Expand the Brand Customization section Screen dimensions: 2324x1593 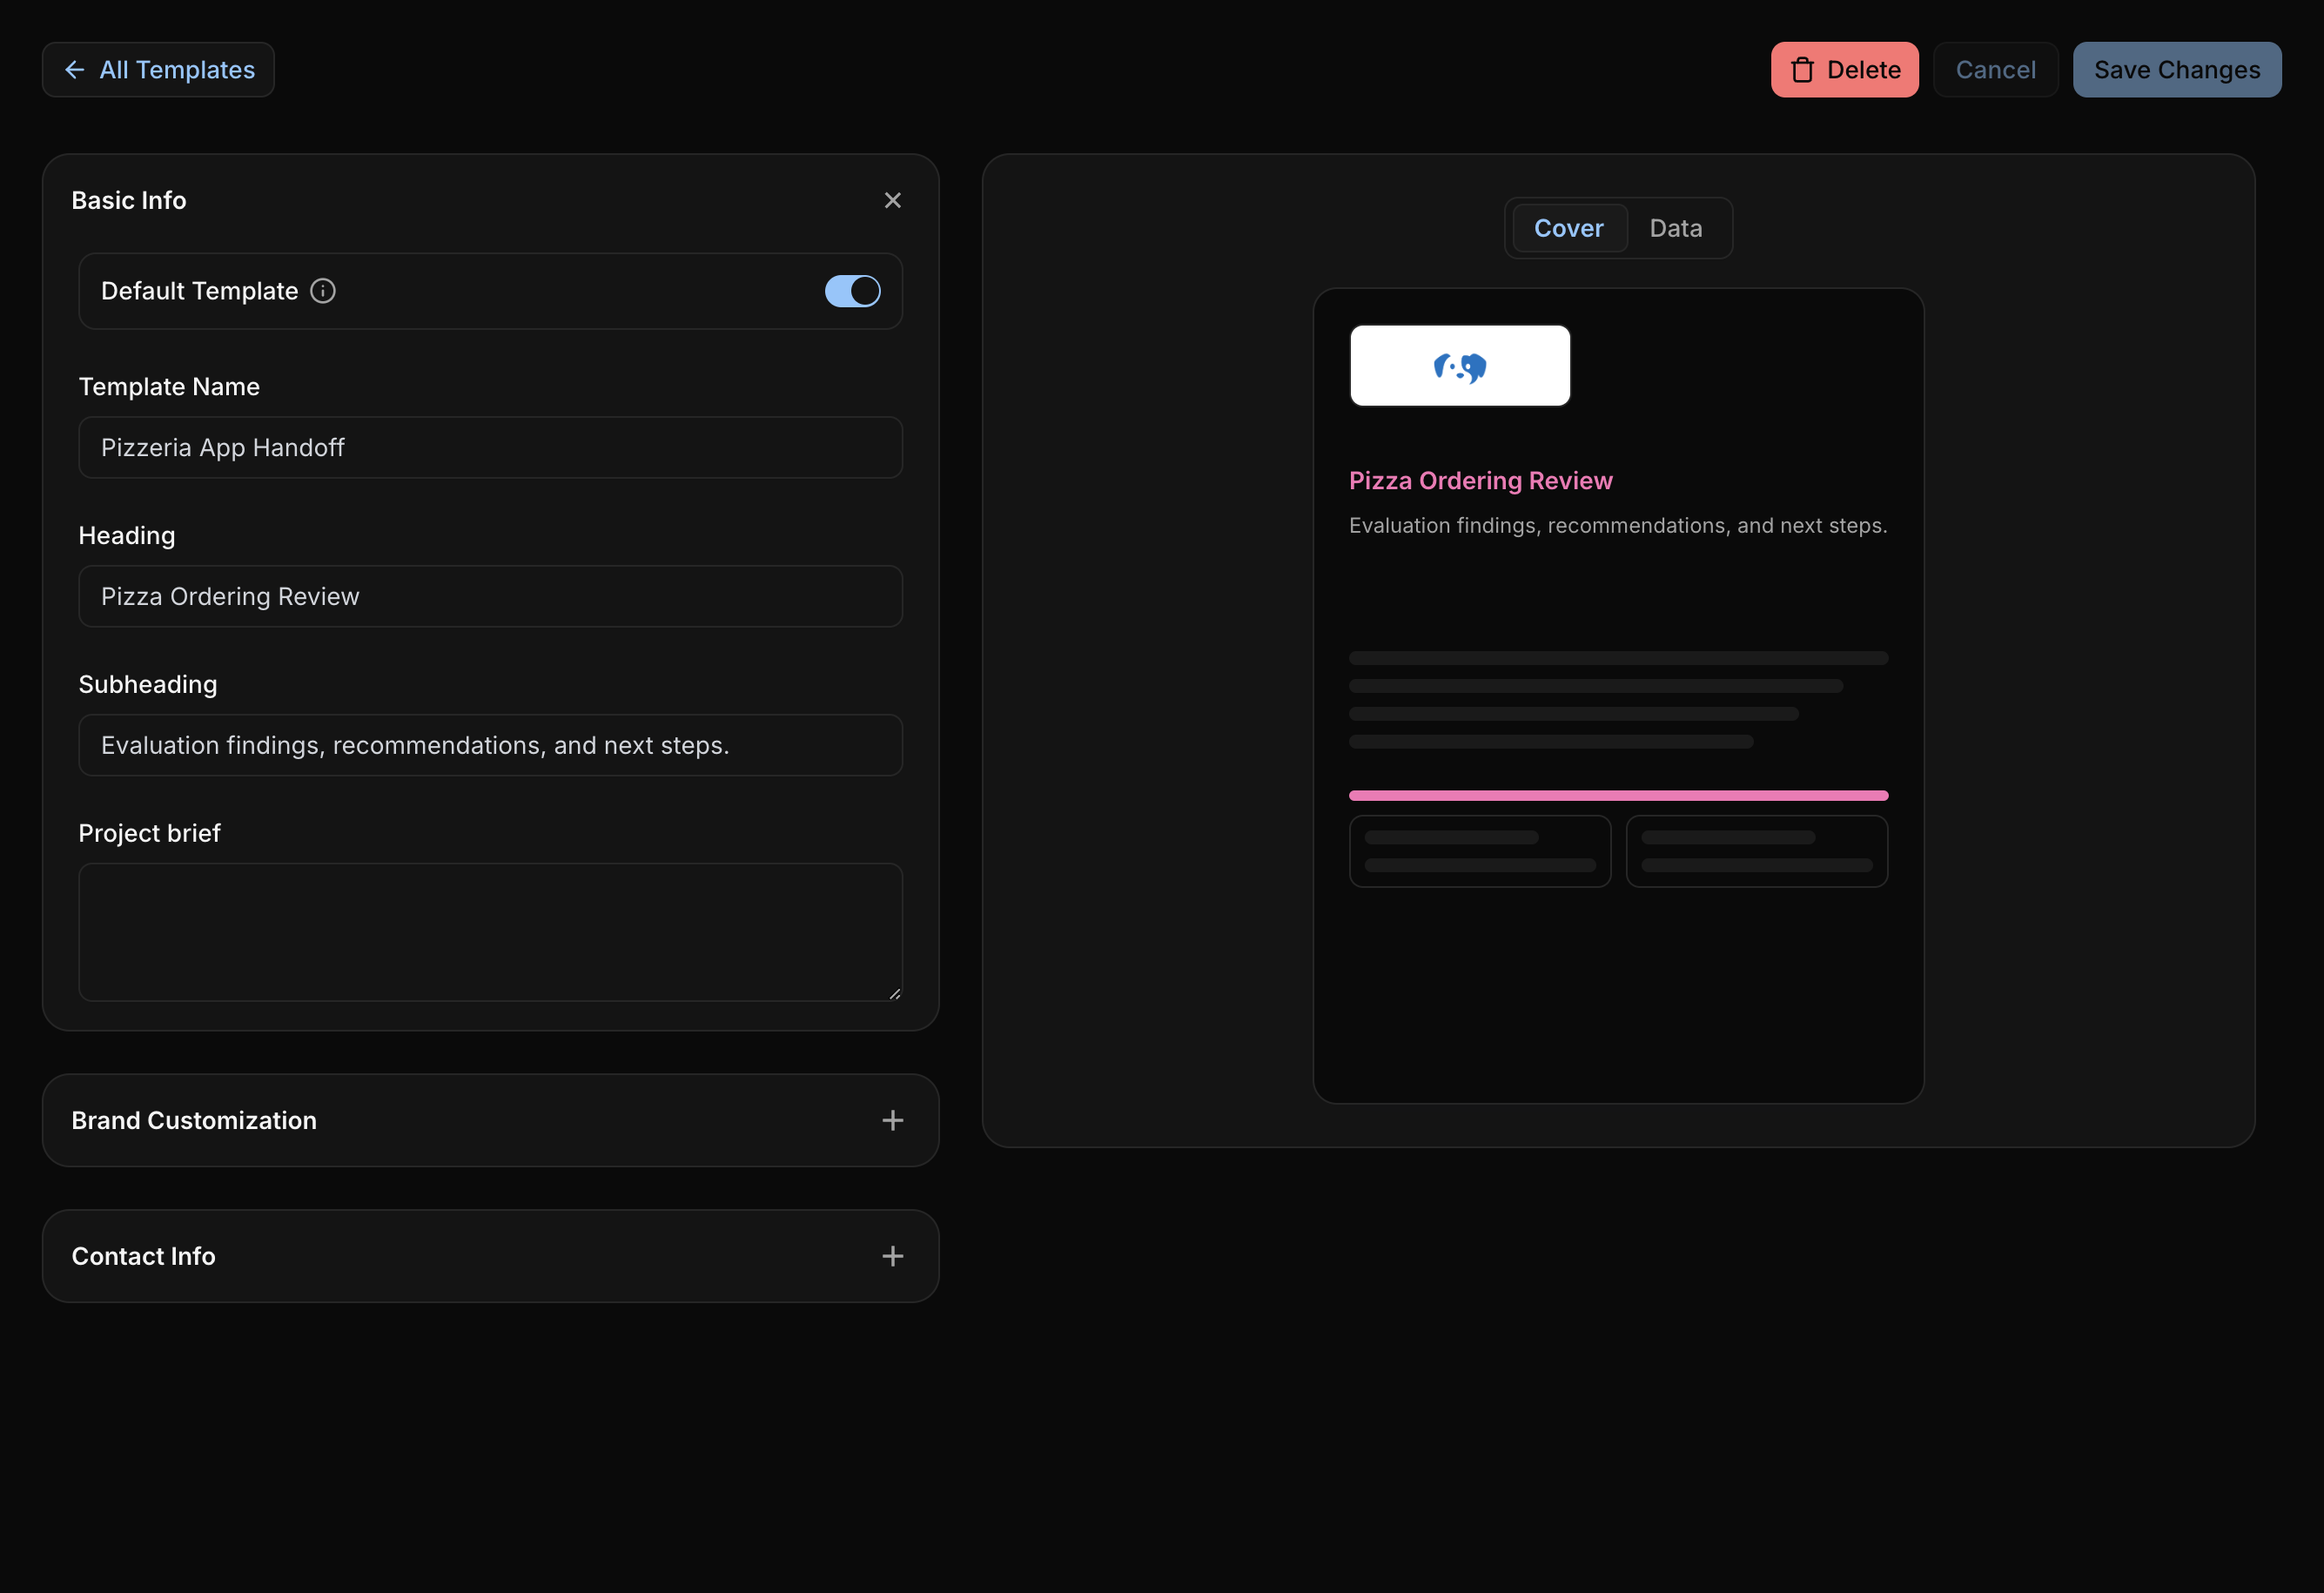tap(490, 1120)
